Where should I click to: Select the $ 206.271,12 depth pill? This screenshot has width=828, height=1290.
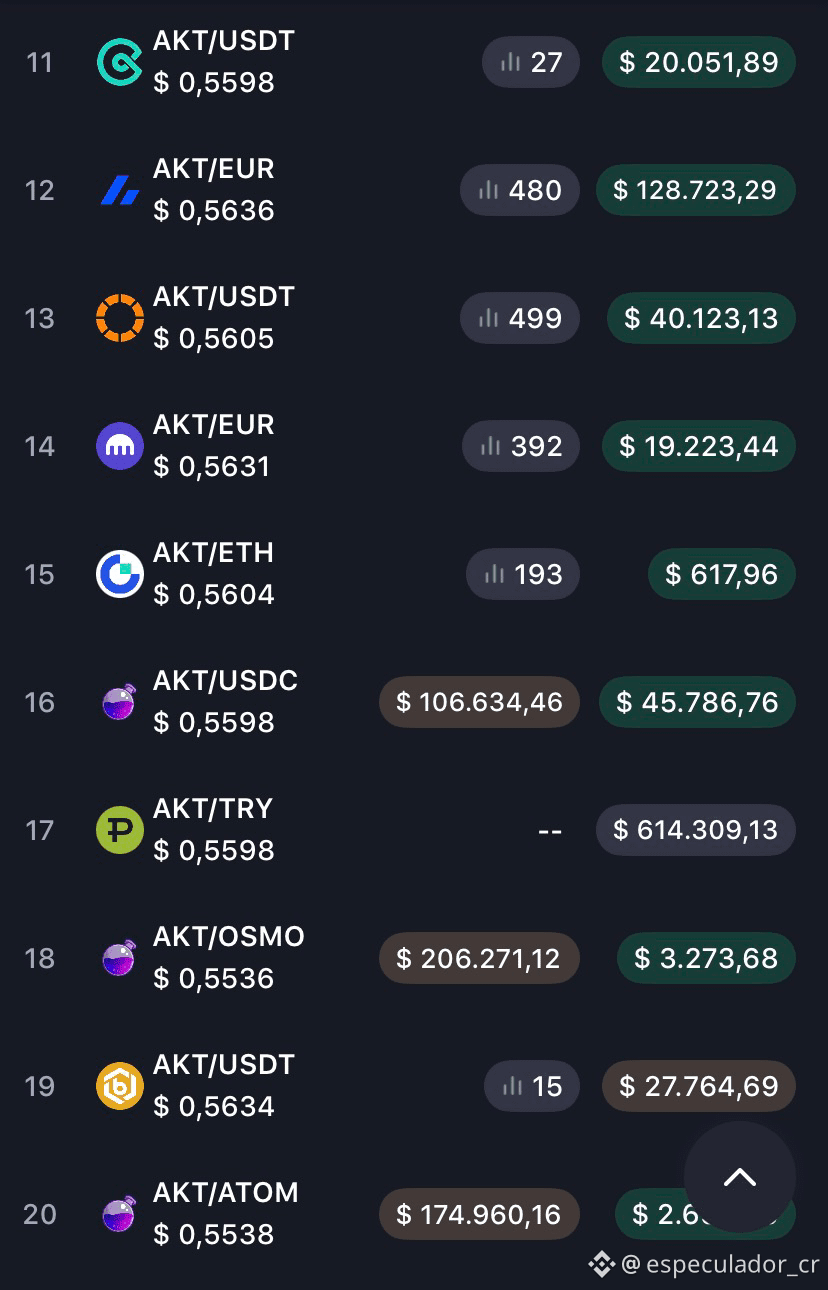point(479,958)
